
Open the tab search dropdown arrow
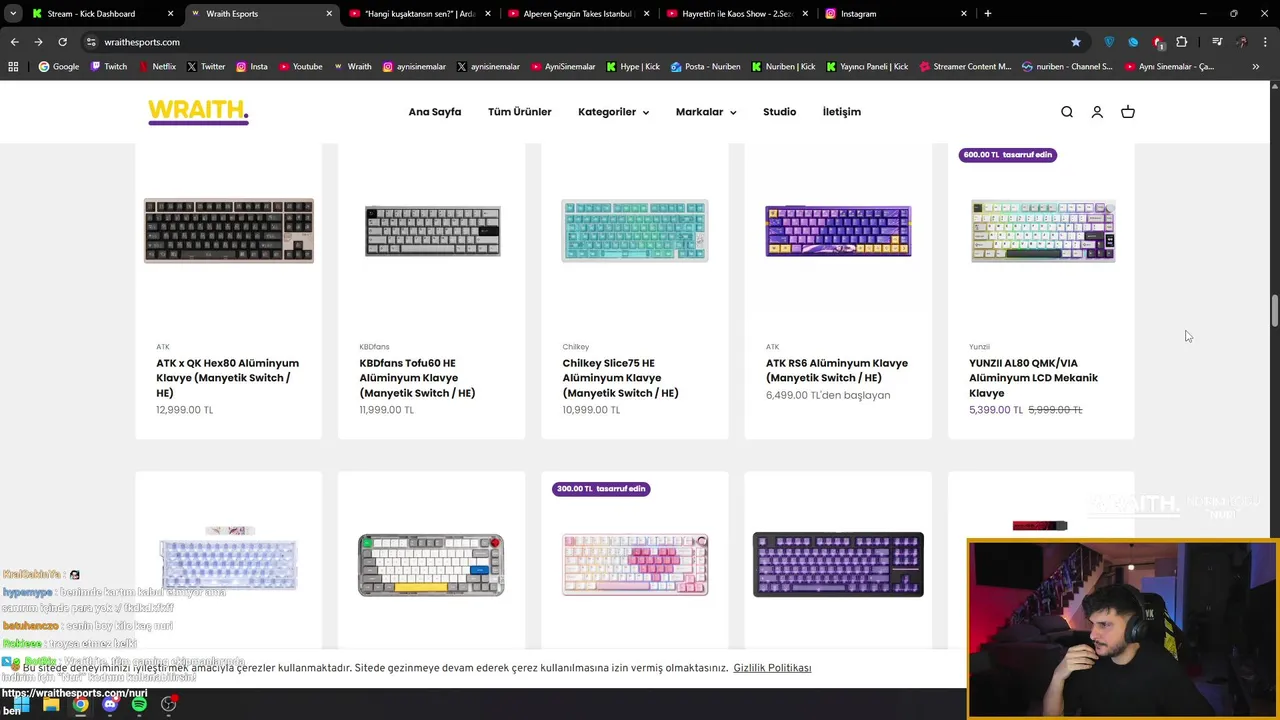tap(13, 14)
